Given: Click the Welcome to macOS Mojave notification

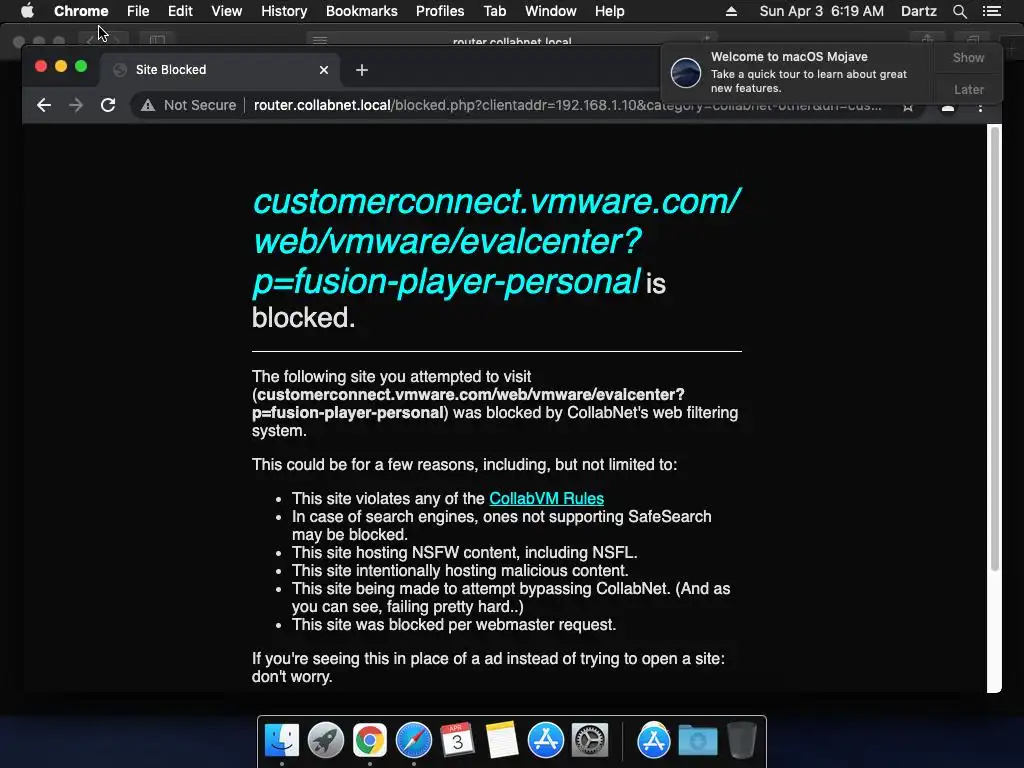Looking at the screenshot, I should [x=797, y=72].
